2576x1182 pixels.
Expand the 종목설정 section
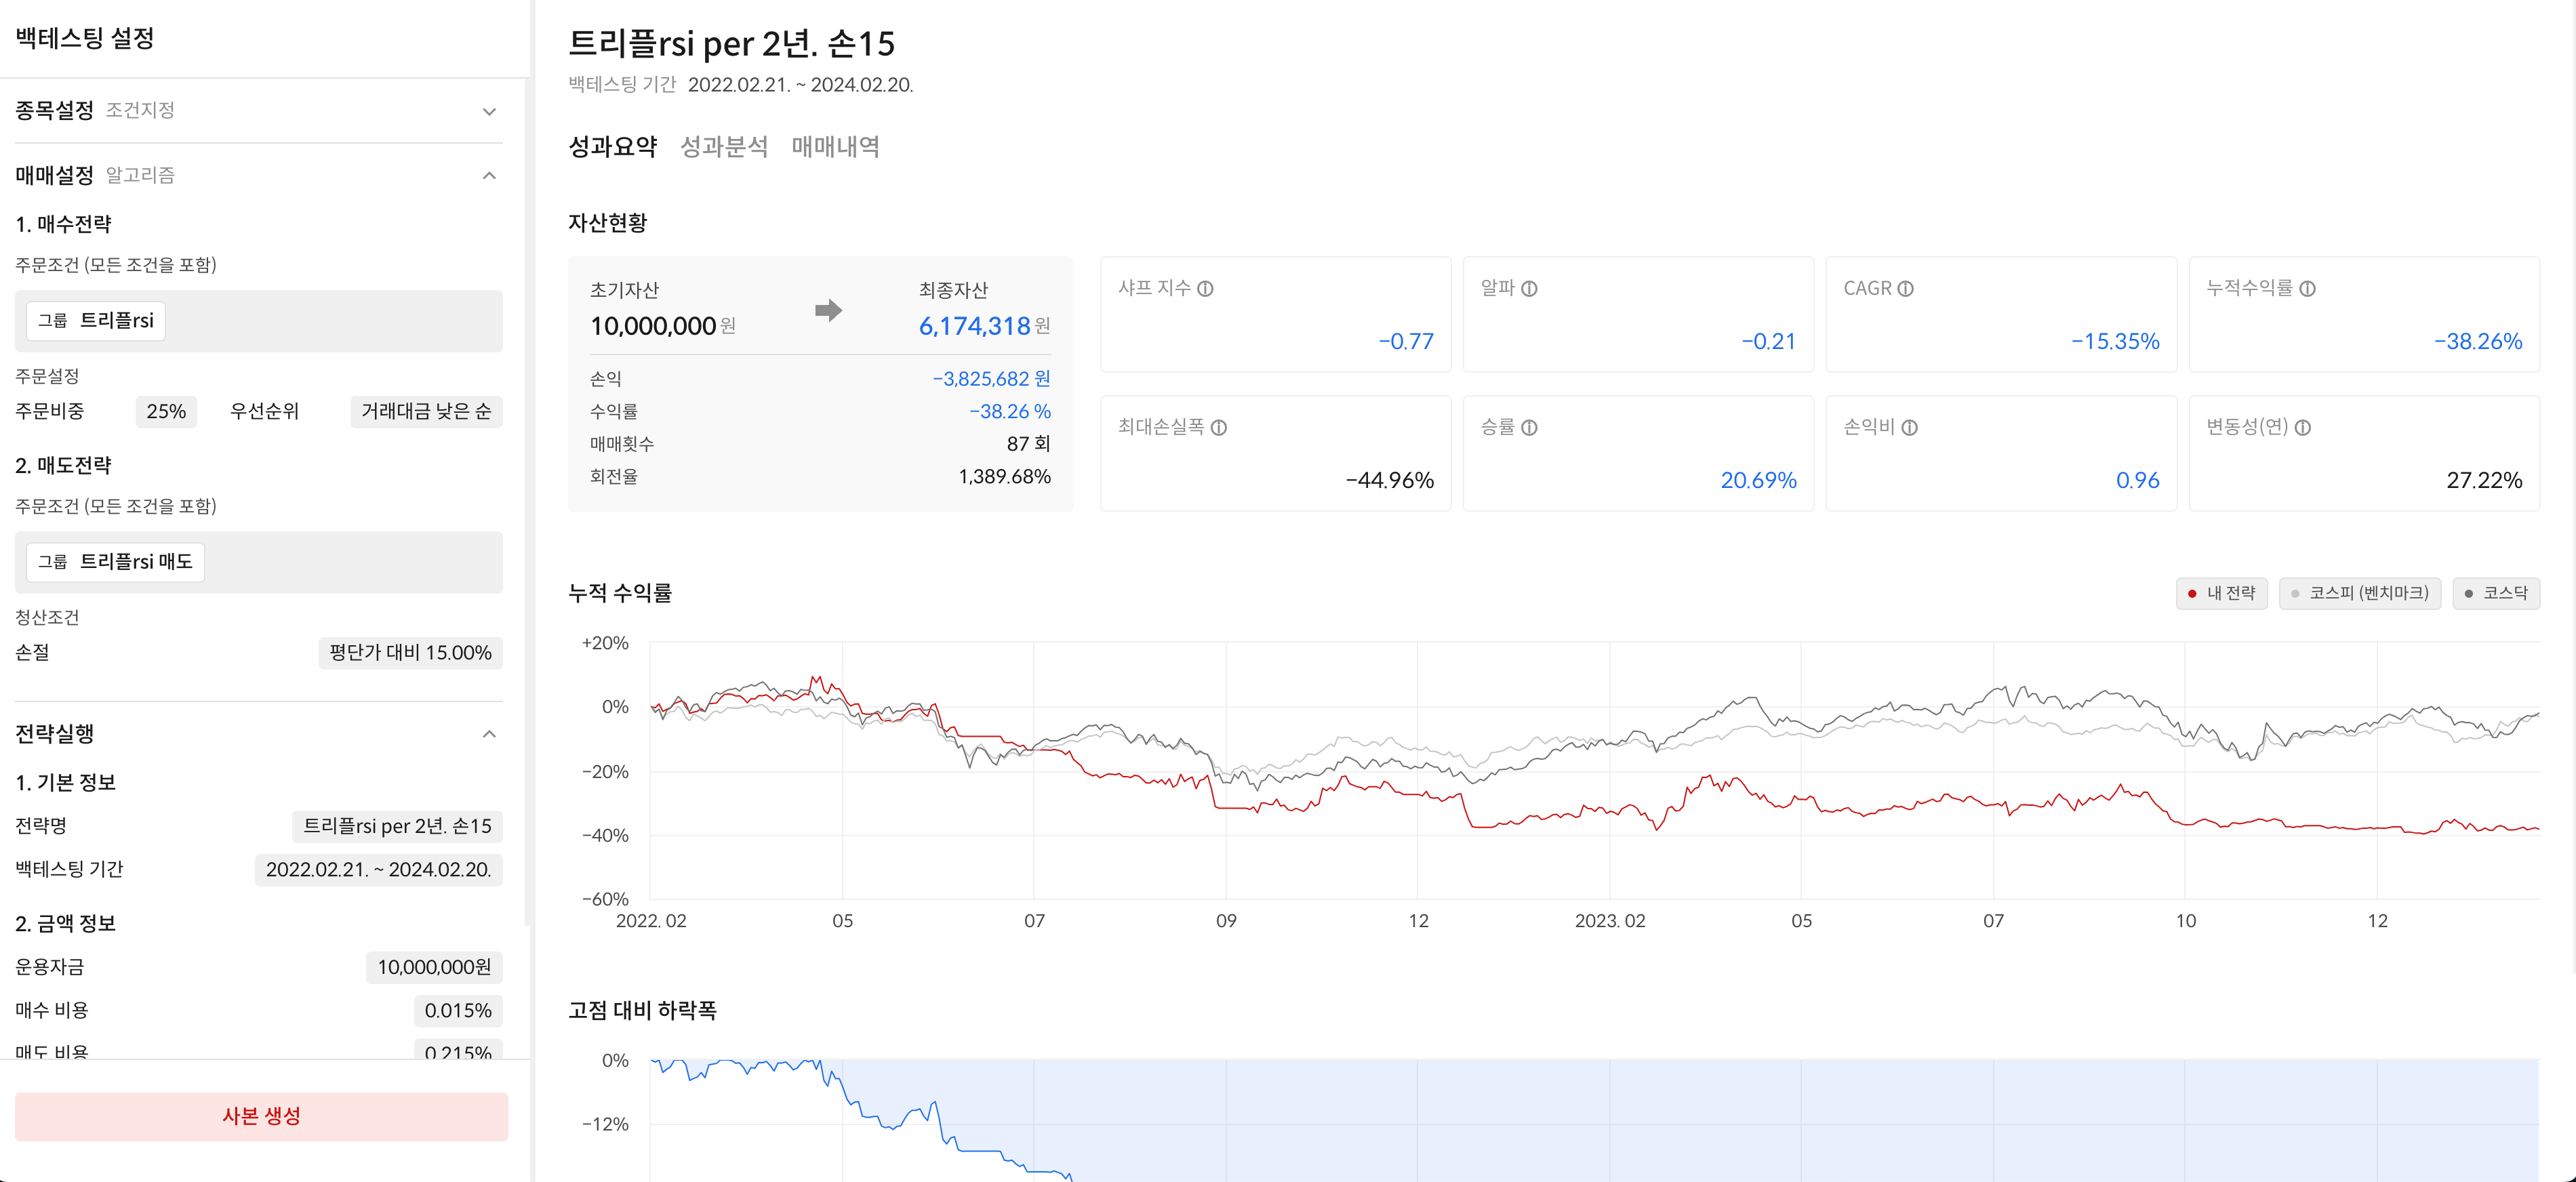tap(489, 111)
